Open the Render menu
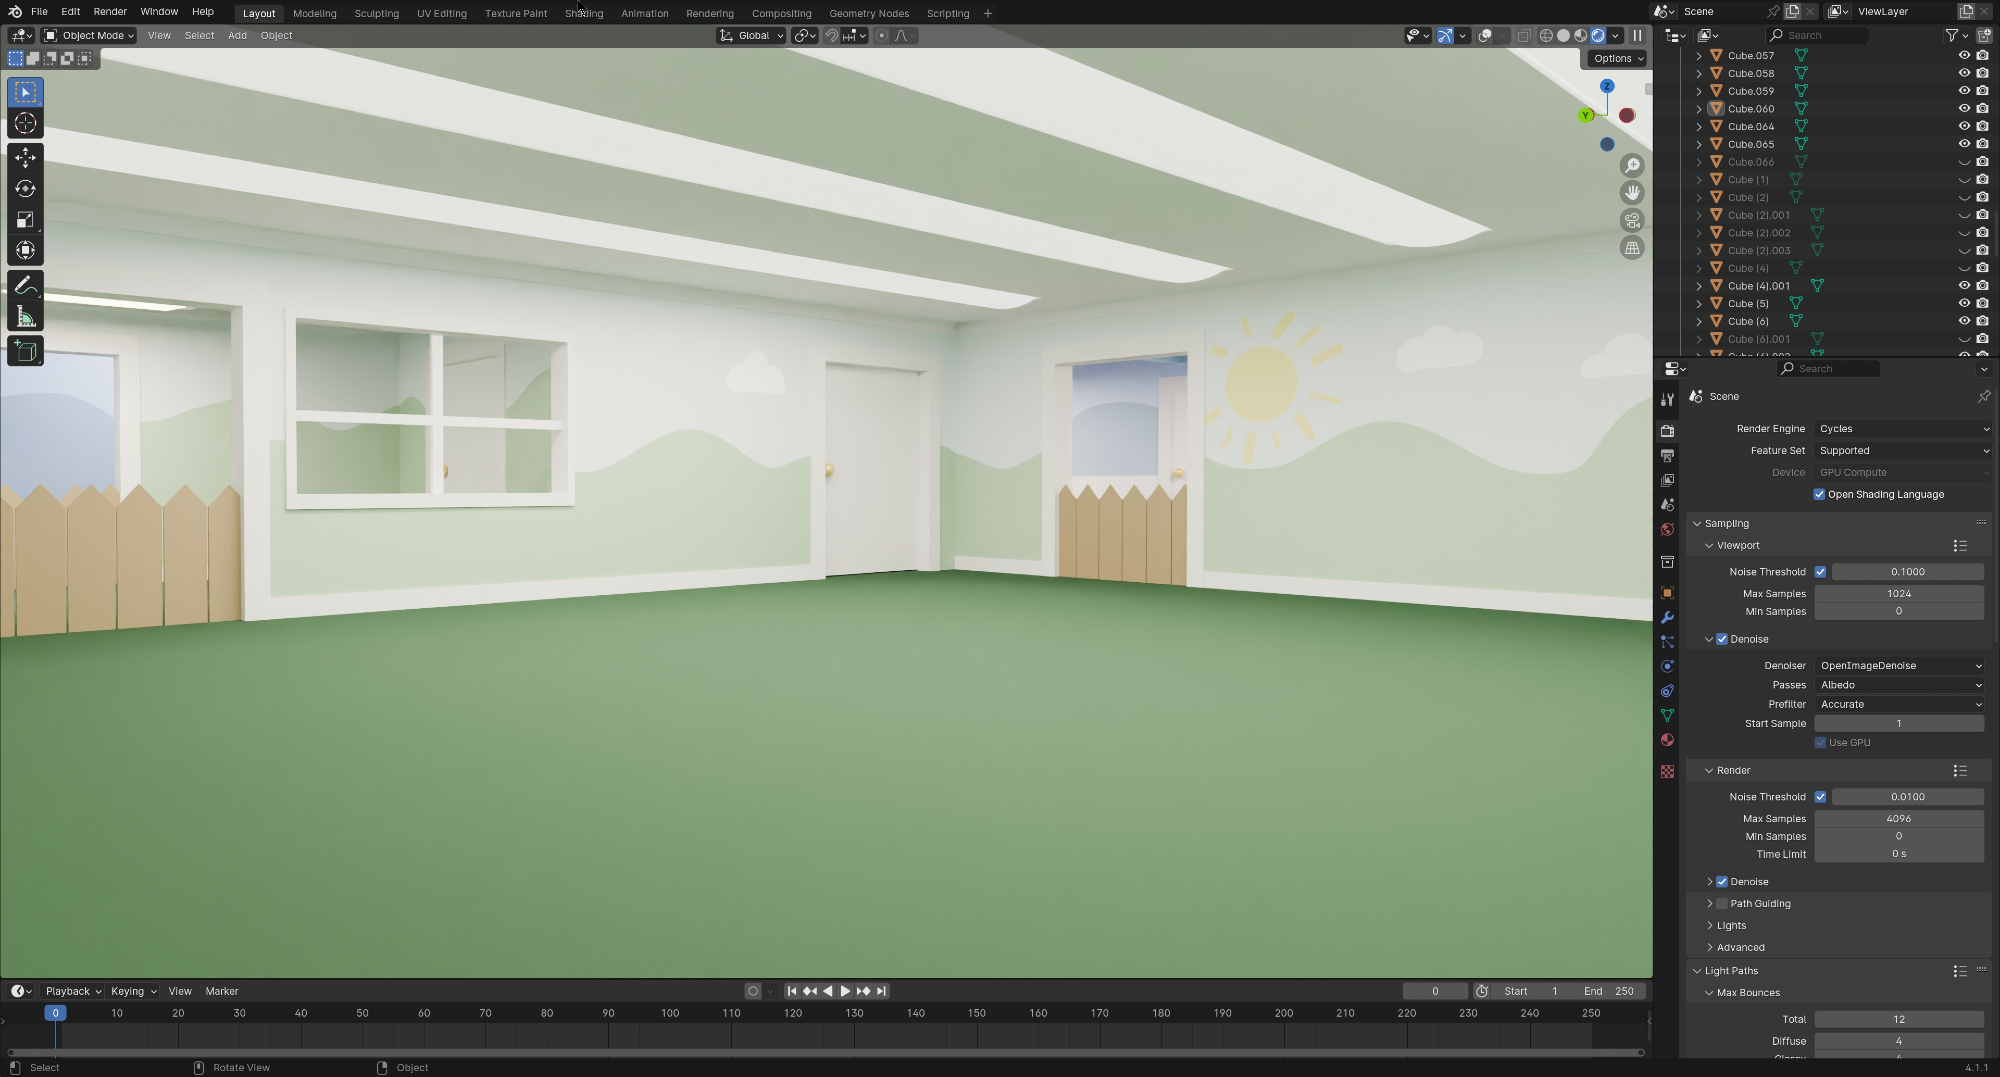The height and width of the screenshot is (1077, 2000). click(110, 12)
